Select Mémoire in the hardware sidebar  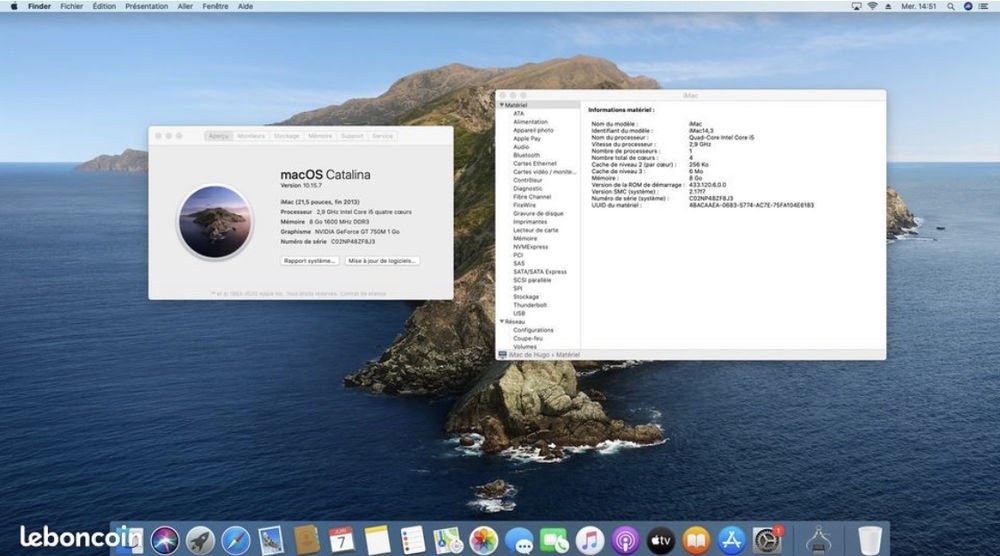[525, 238]
